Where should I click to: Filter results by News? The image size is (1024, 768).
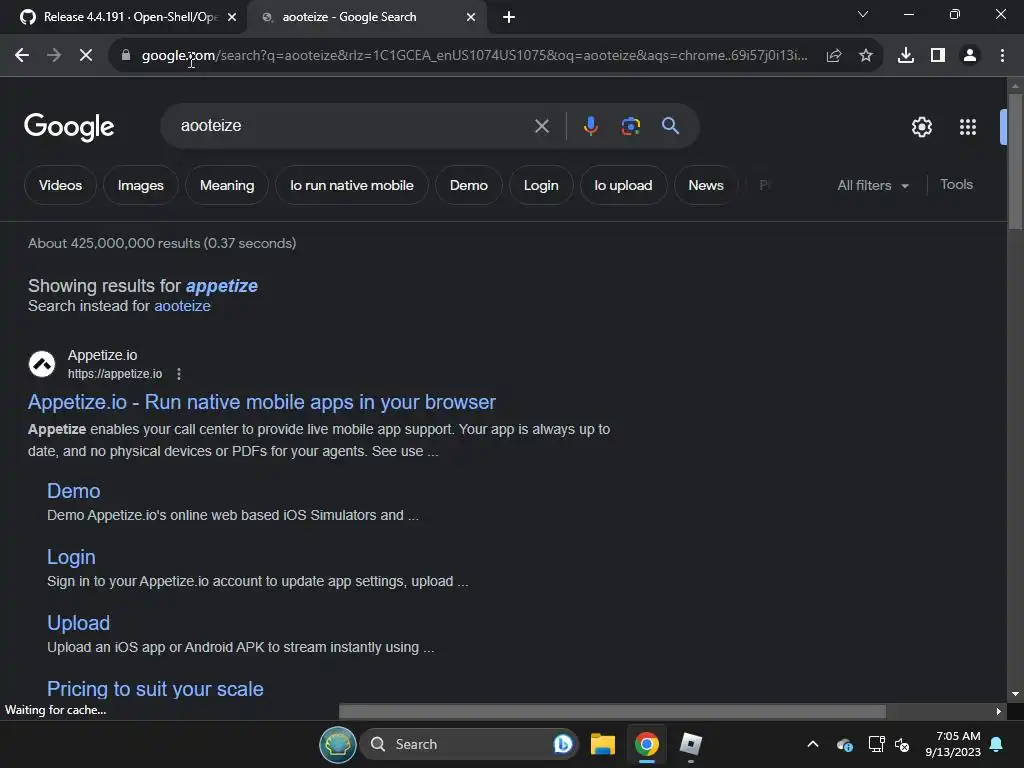pyautogui.click(x=706, y=185)
